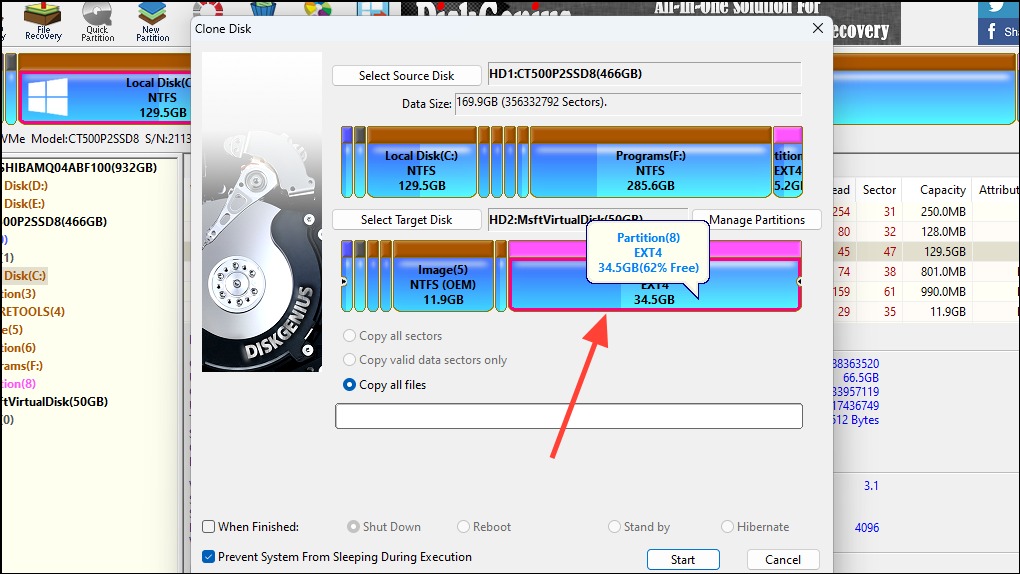1020x574 pixels.
Task: Click the Data Size field
Action: point(628,103)
